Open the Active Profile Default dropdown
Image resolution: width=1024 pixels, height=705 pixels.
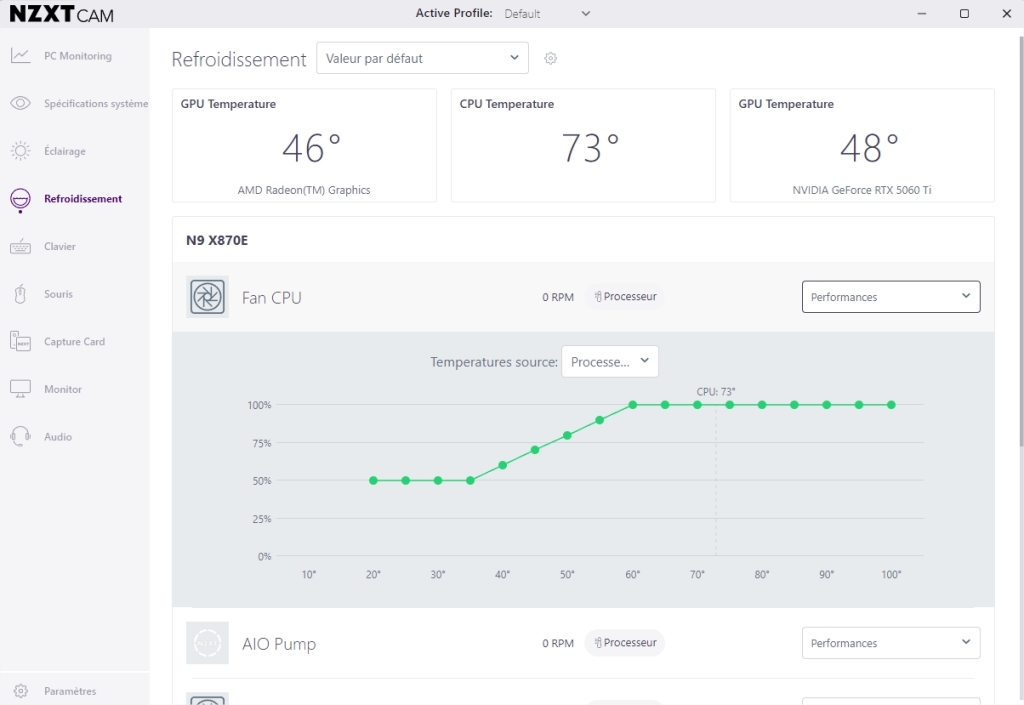tap(547, 14)
